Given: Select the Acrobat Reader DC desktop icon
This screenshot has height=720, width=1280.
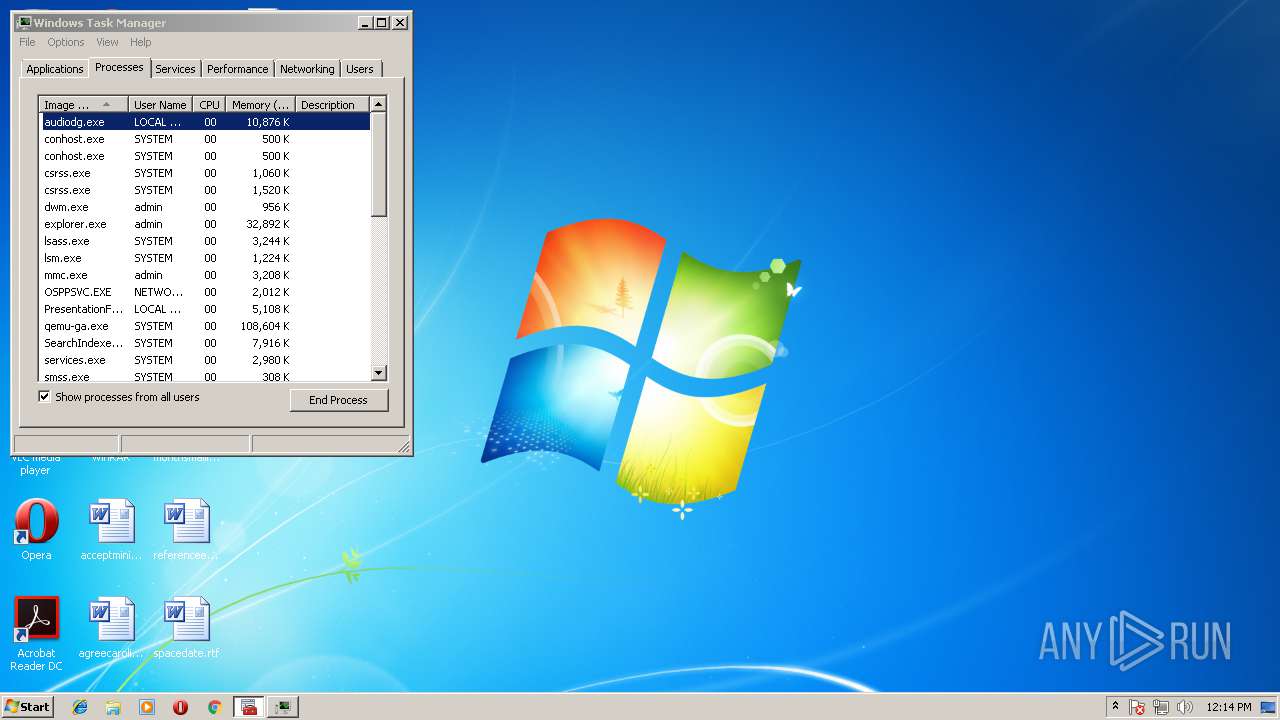Looking at the screenshot, I should pyautogui.click(x=36, y=634).
